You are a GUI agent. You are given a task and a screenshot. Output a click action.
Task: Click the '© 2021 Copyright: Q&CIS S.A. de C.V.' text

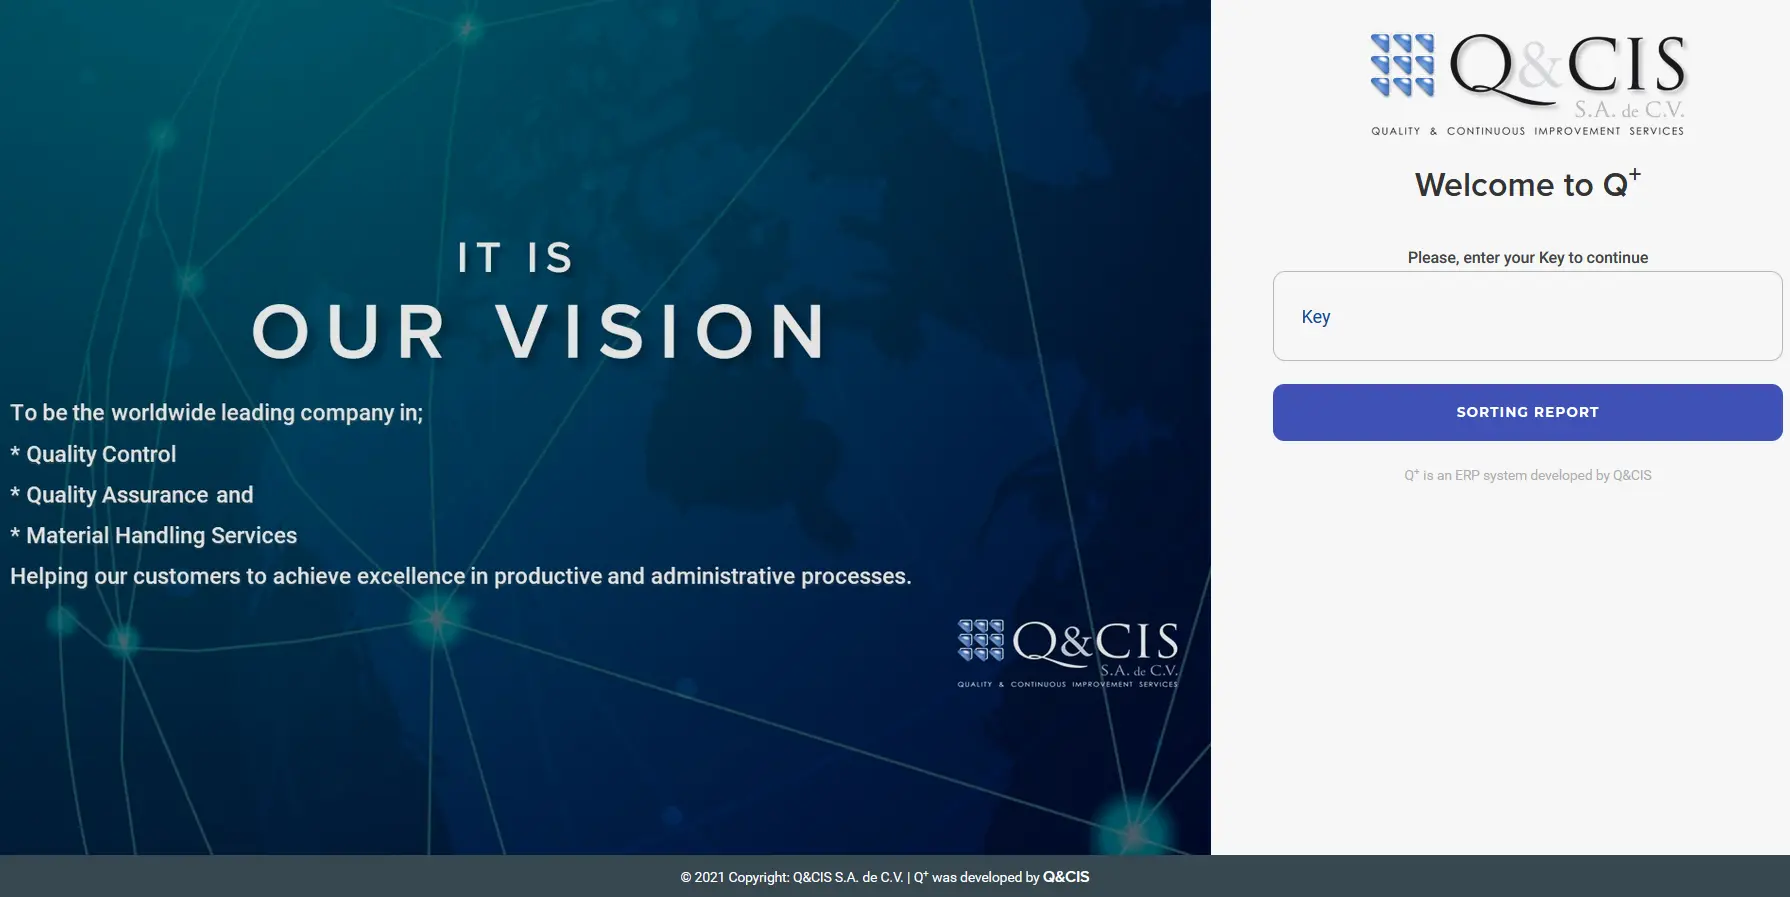[x=792, y=877]
